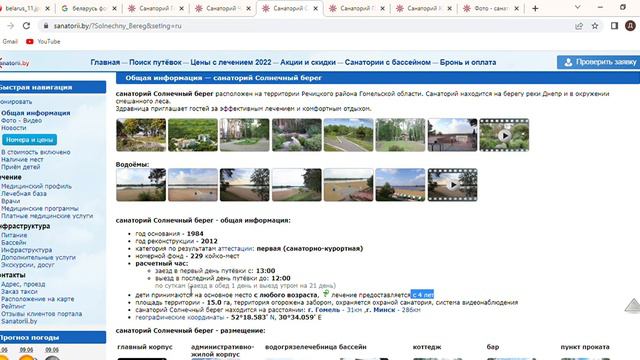640x360 pixels.
Task: Open Поиск путёвок in the top menu
Action: coord(155,62)
